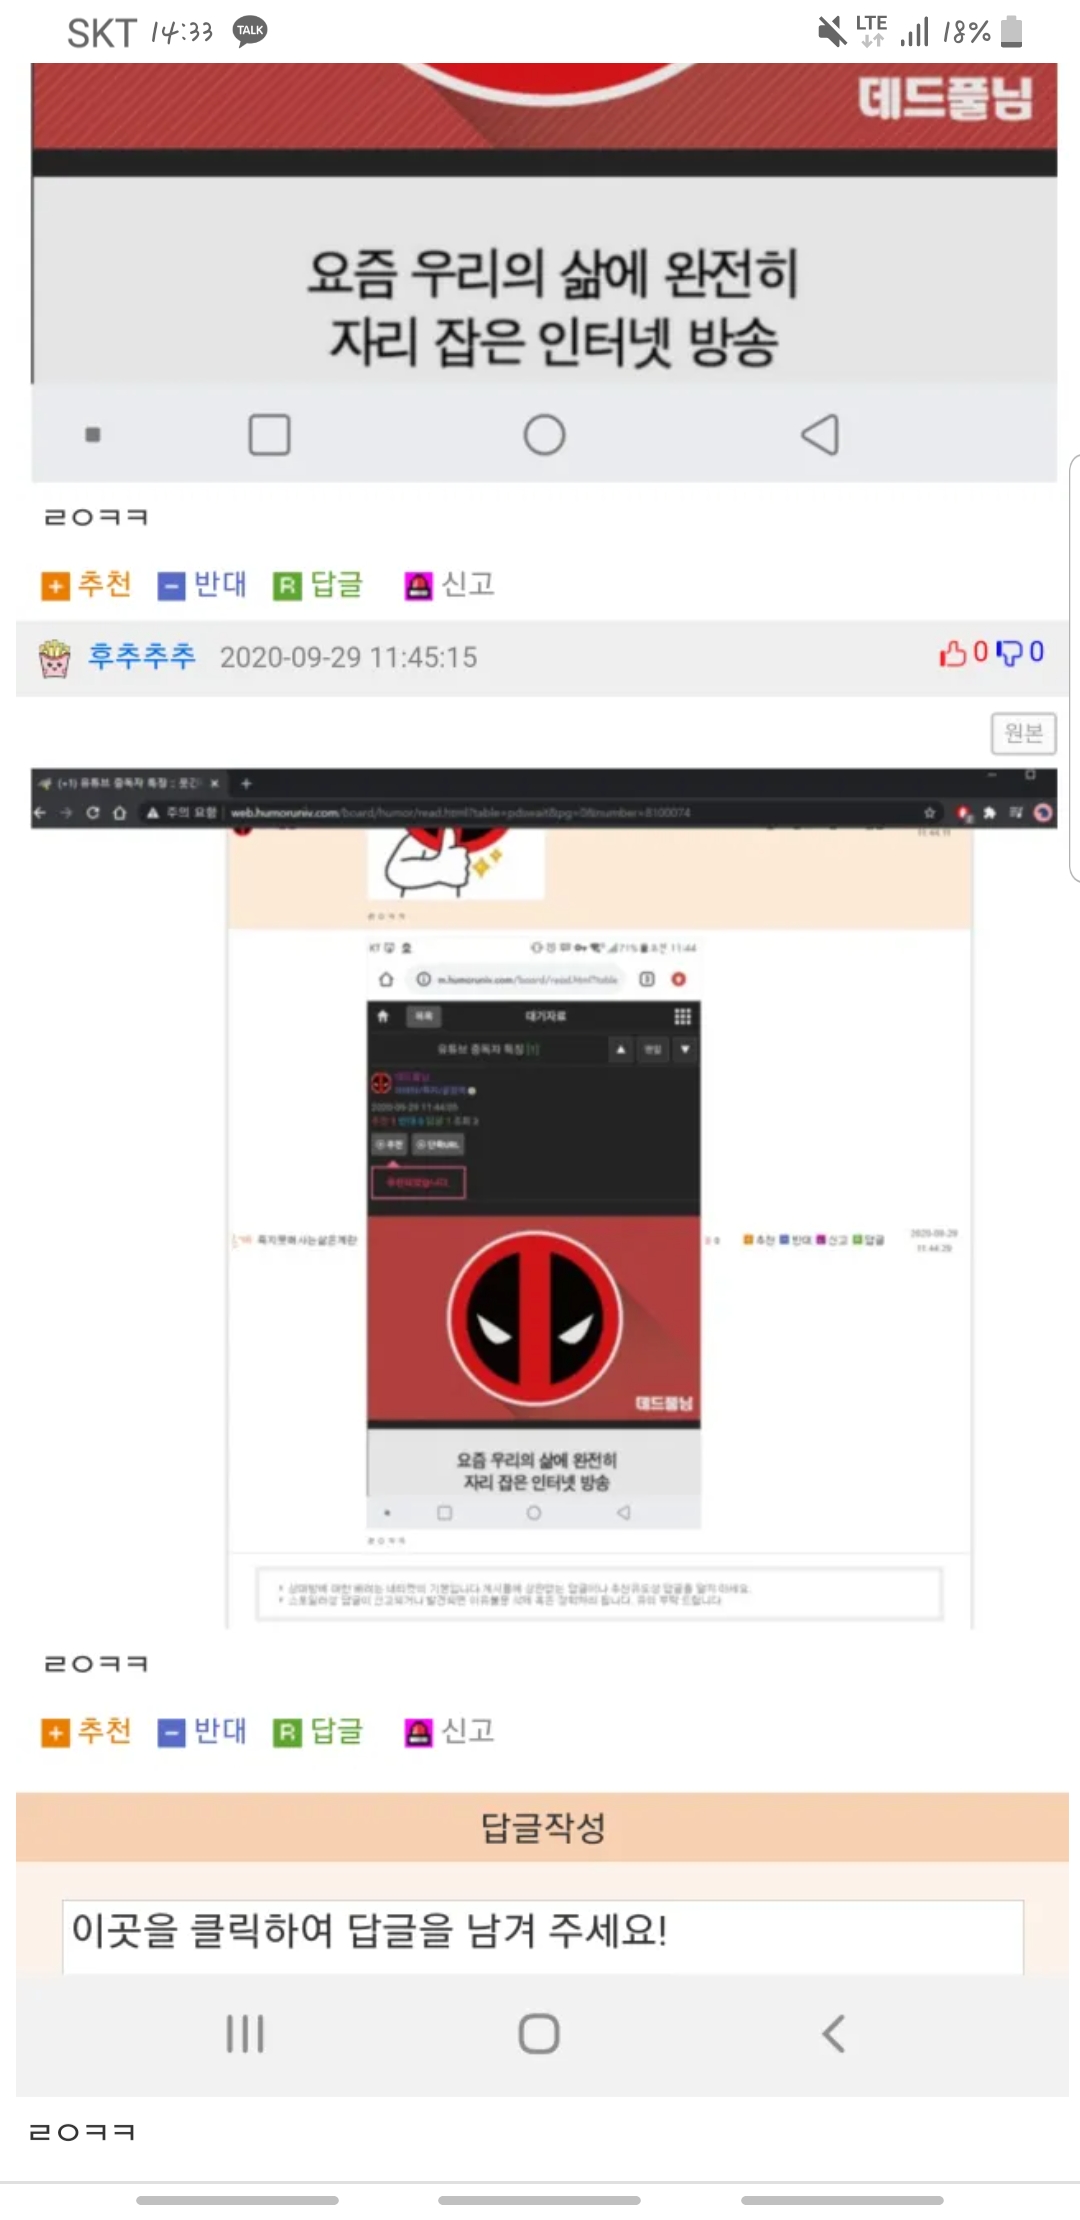Tap 신고 just above the 답글작성 header
This screenshot has width=1080, height=2220.
pos(449,1731)
